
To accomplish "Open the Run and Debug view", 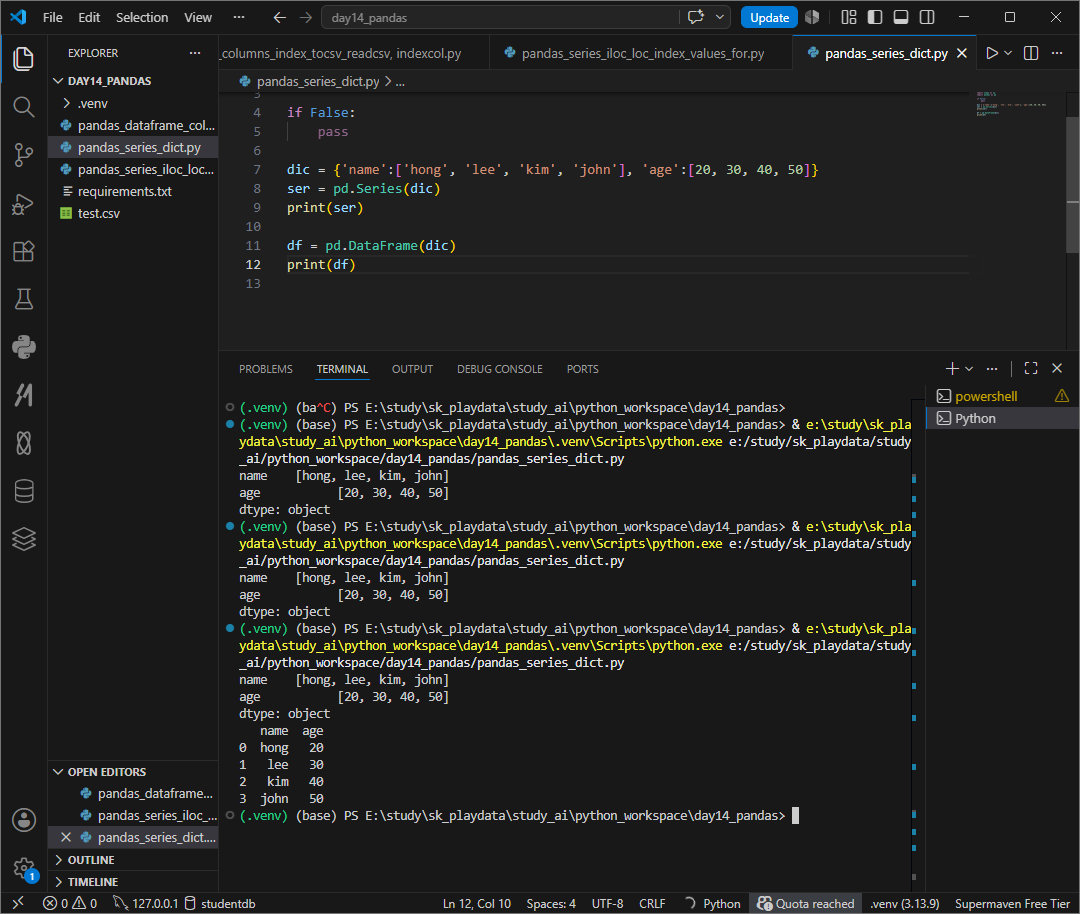I will coord(23,204).
